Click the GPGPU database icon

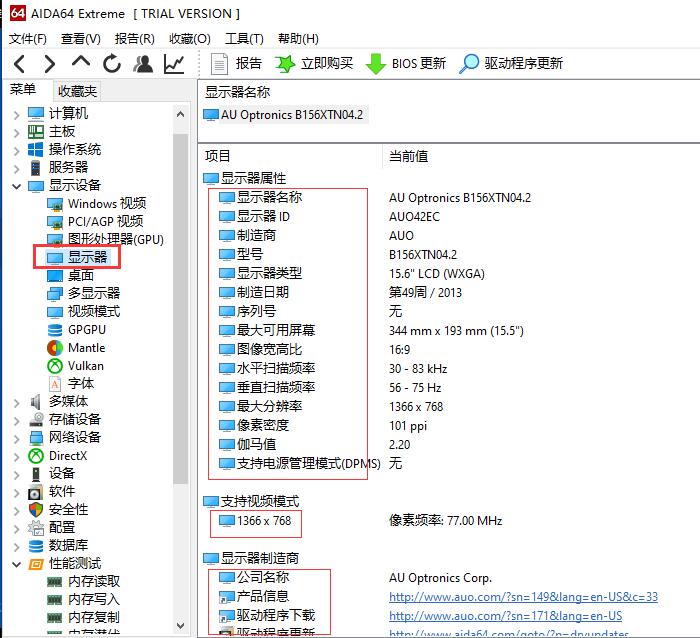55,330
